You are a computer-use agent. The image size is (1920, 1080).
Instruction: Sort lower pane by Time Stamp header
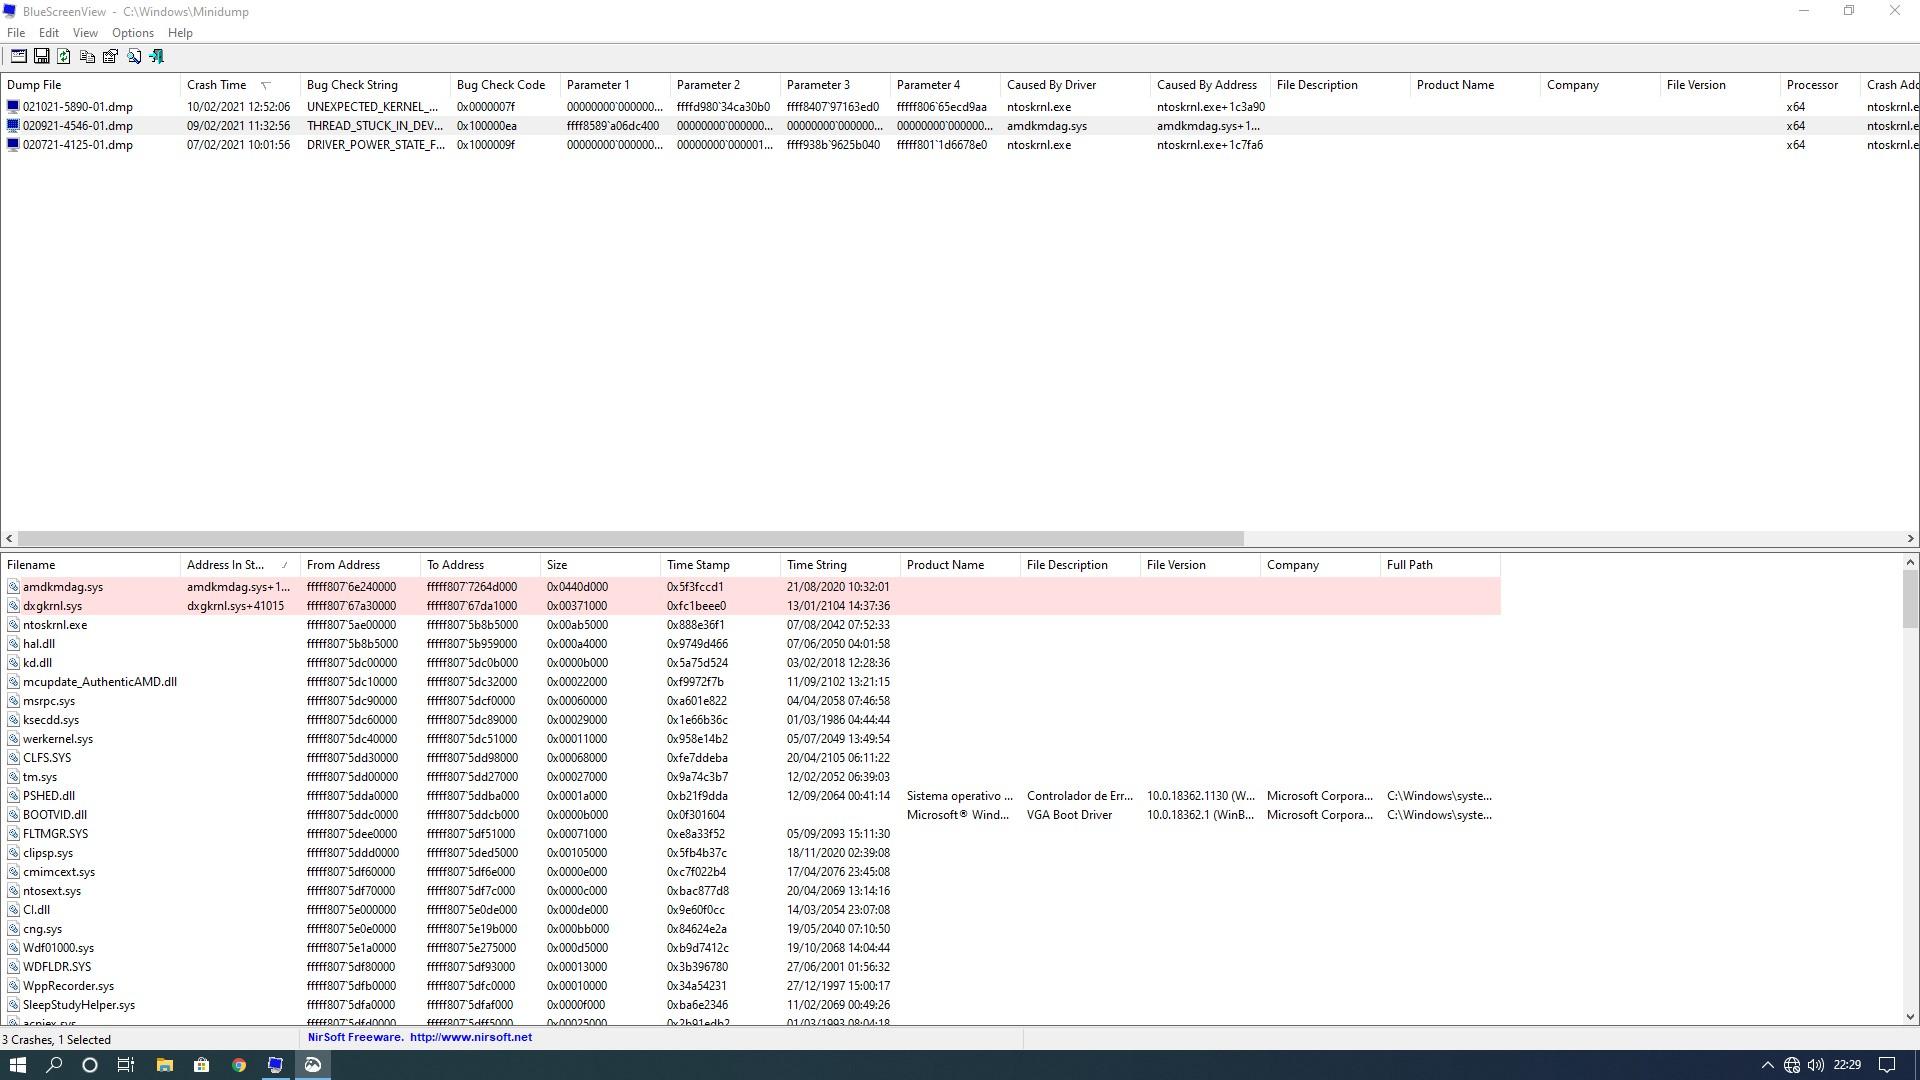[x=720, y=565]
